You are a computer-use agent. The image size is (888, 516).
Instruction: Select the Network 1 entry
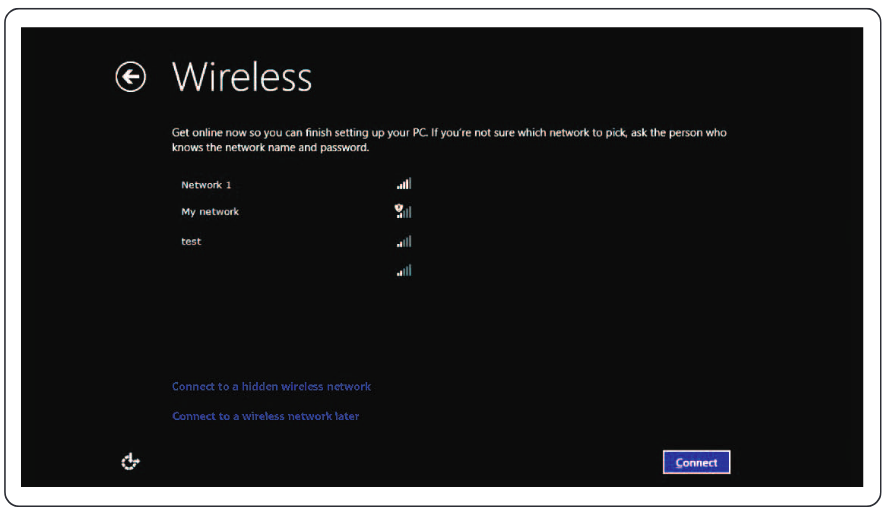click(x=206, y=185)
